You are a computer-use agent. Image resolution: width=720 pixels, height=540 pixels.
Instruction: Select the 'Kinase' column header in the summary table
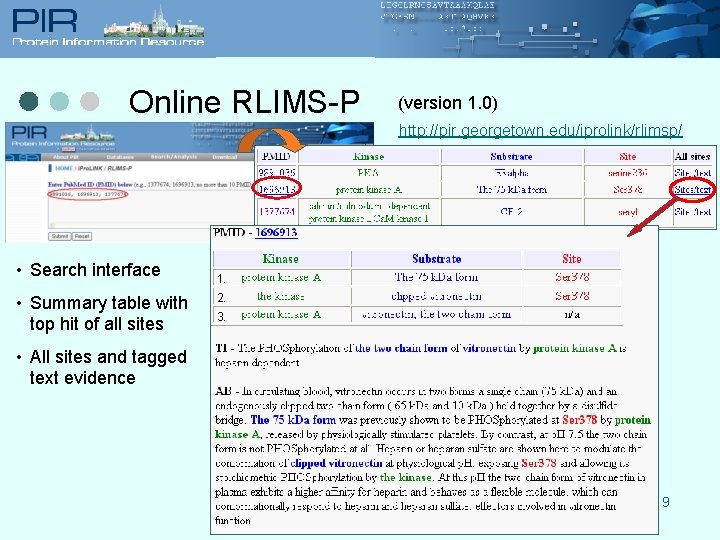tap(368, 157)
